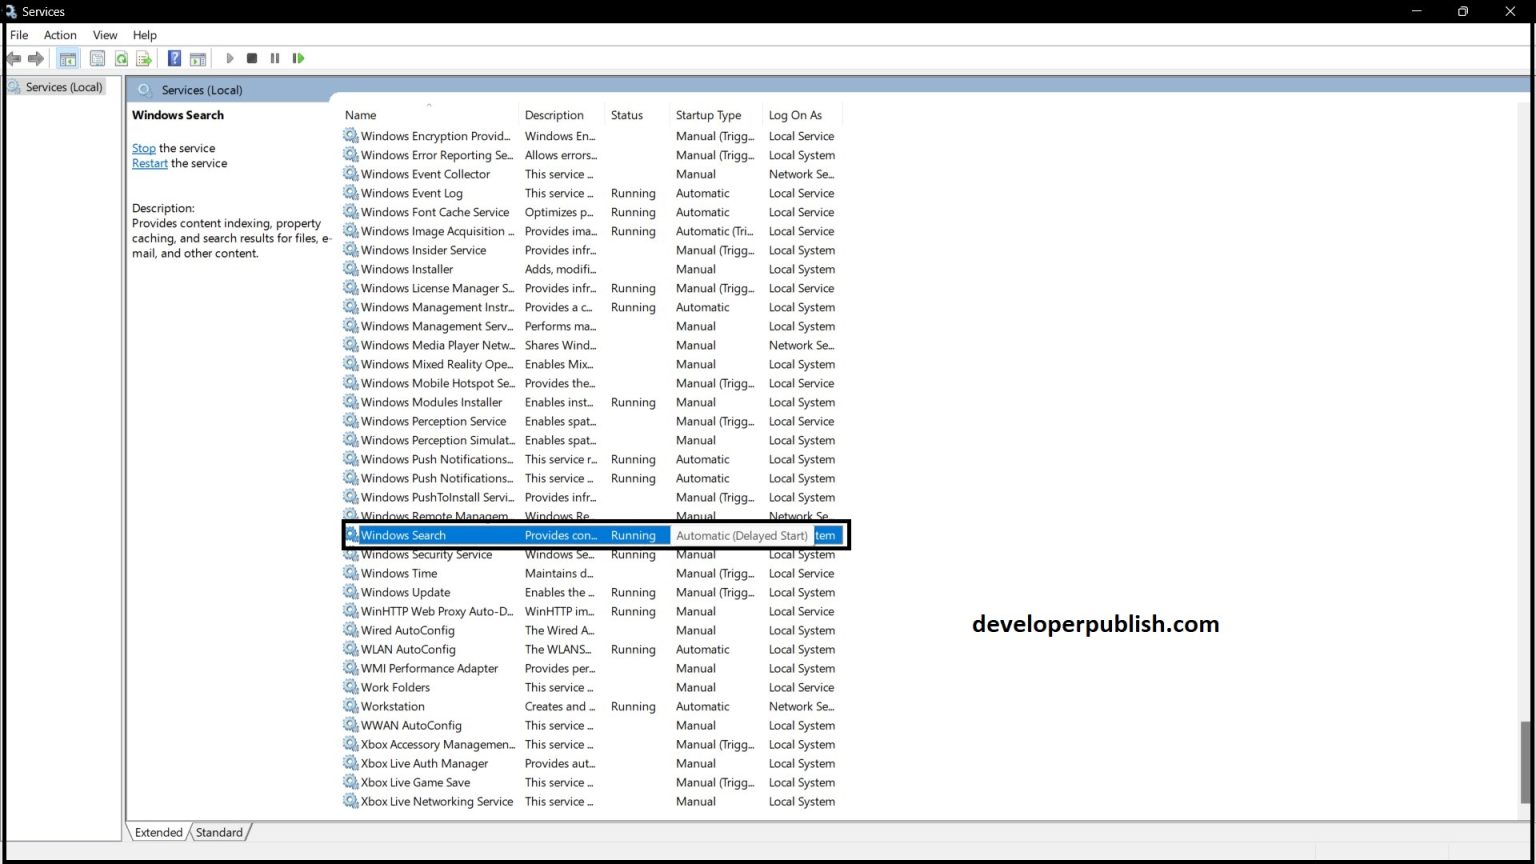Open the Action menu
This screenshot has height=864, width=1536.
click(59, 34)
